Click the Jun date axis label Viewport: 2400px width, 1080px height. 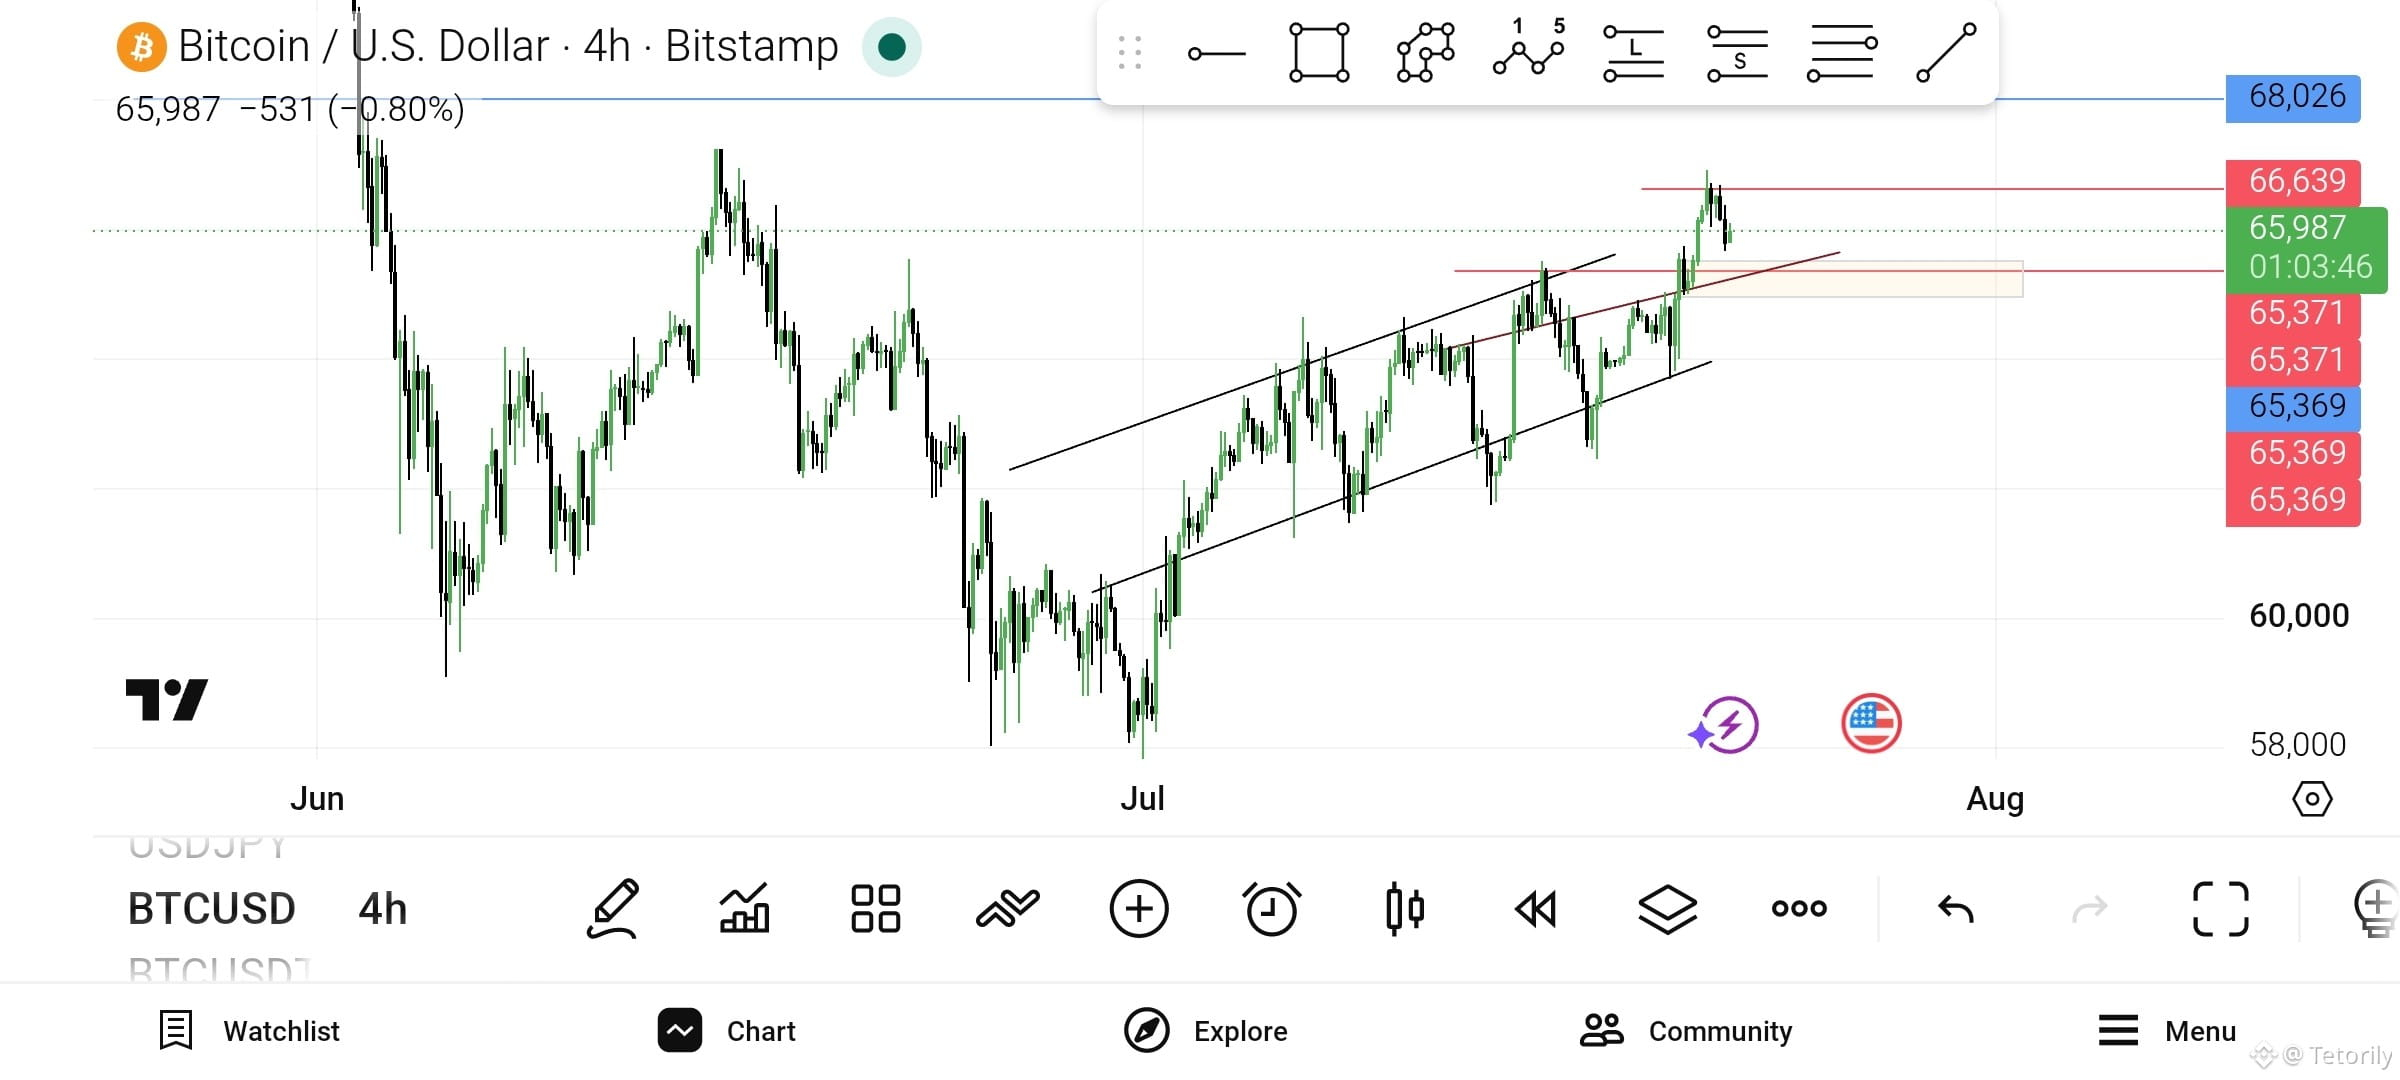(317, 799)
